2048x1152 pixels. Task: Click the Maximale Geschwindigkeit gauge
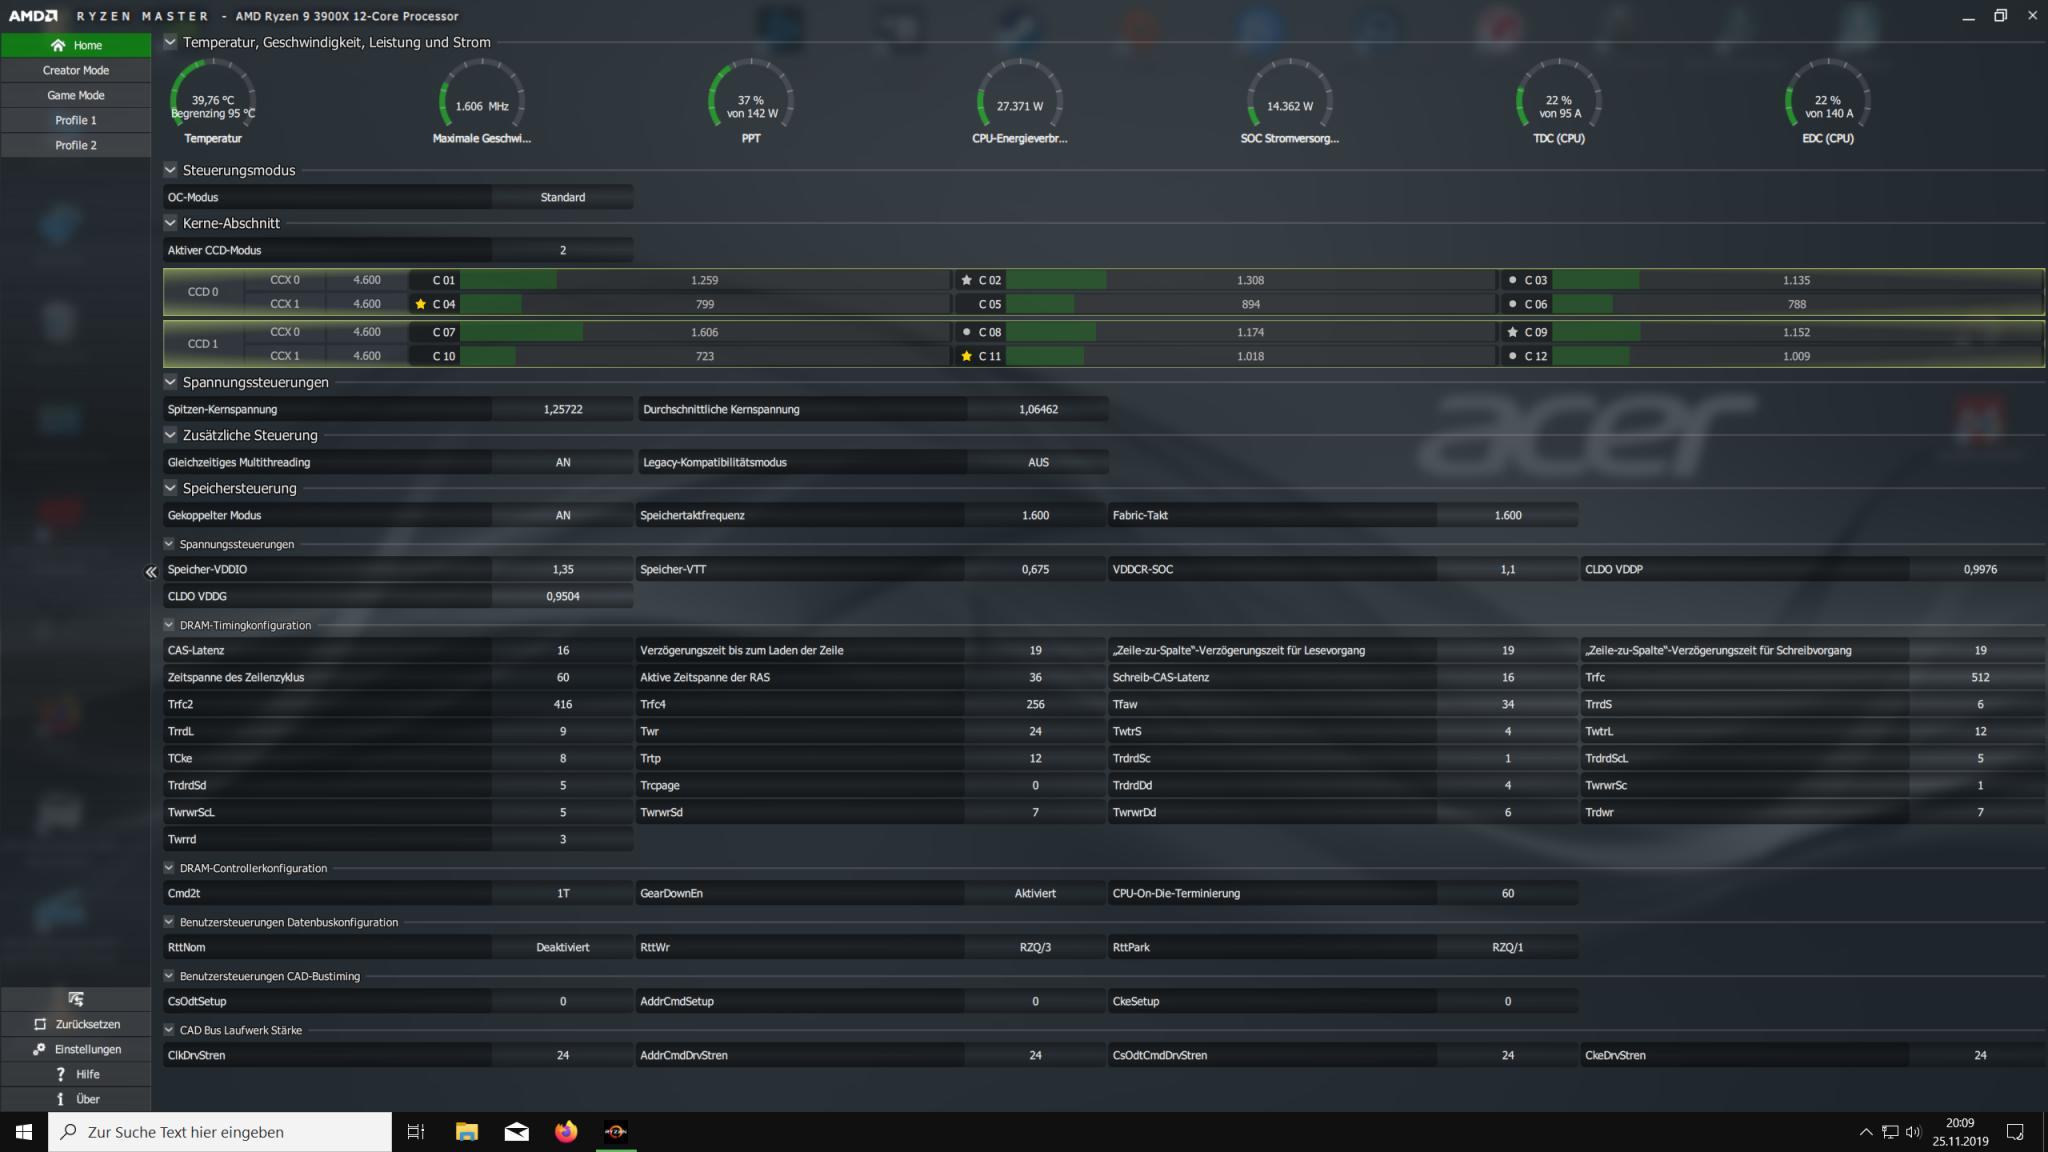[x=482, y=101]
